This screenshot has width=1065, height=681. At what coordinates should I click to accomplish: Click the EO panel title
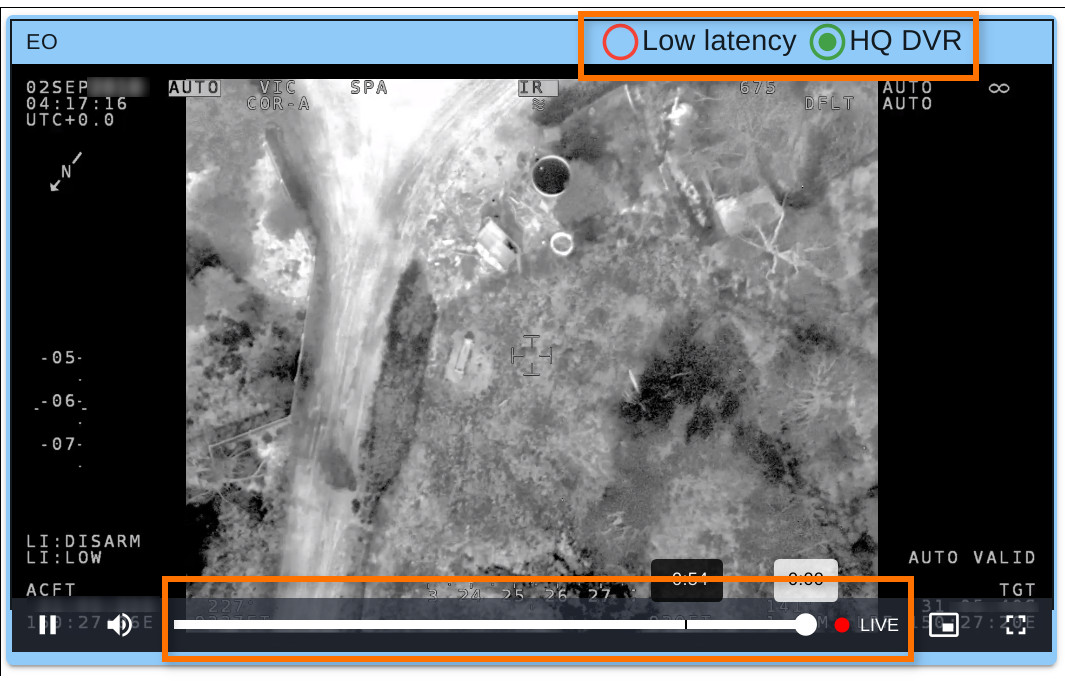point(42,42)
